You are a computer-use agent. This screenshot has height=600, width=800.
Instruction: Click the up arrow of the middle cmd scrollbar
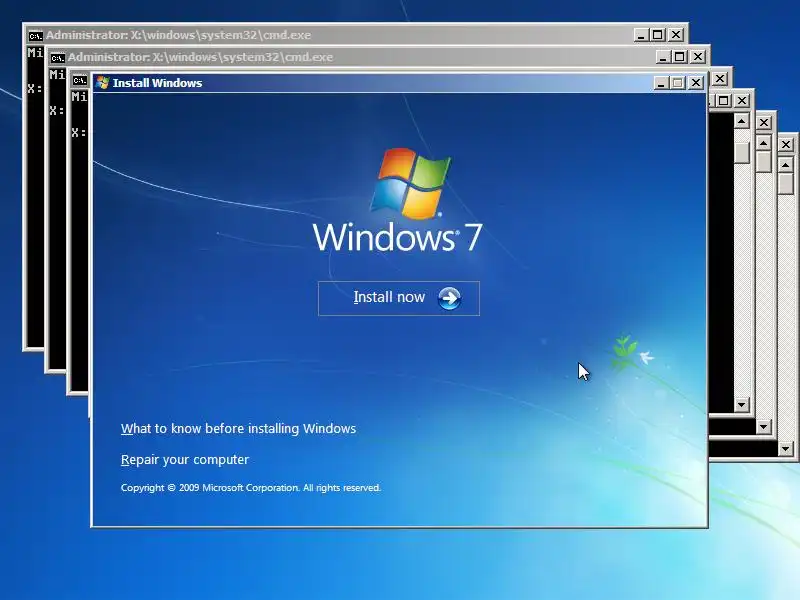[x=763, y=143]
